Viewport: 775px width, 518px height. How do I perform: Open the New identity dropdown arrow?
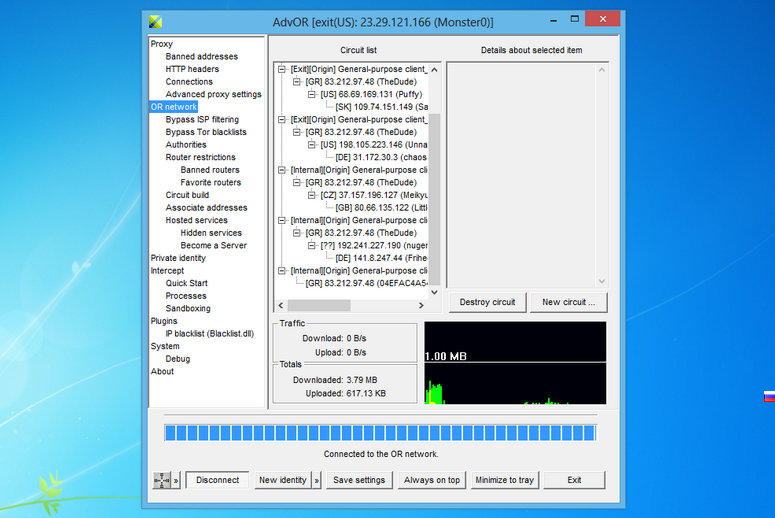click(x=317, y=480)
